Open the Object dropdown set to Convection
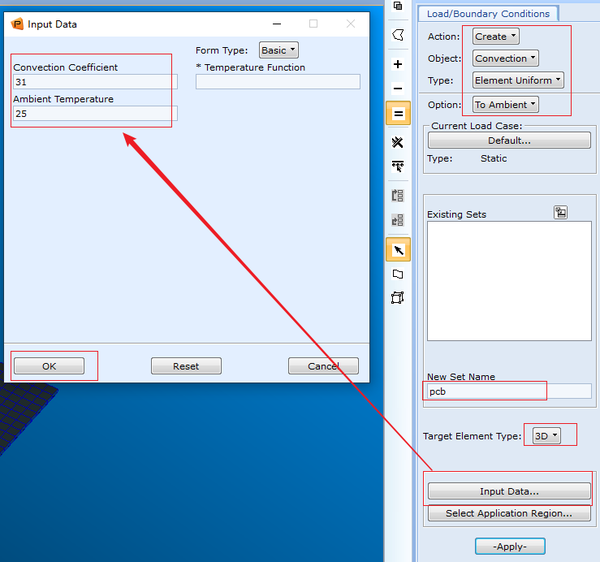Screen dimensions: 600x562 coord(505,59)
